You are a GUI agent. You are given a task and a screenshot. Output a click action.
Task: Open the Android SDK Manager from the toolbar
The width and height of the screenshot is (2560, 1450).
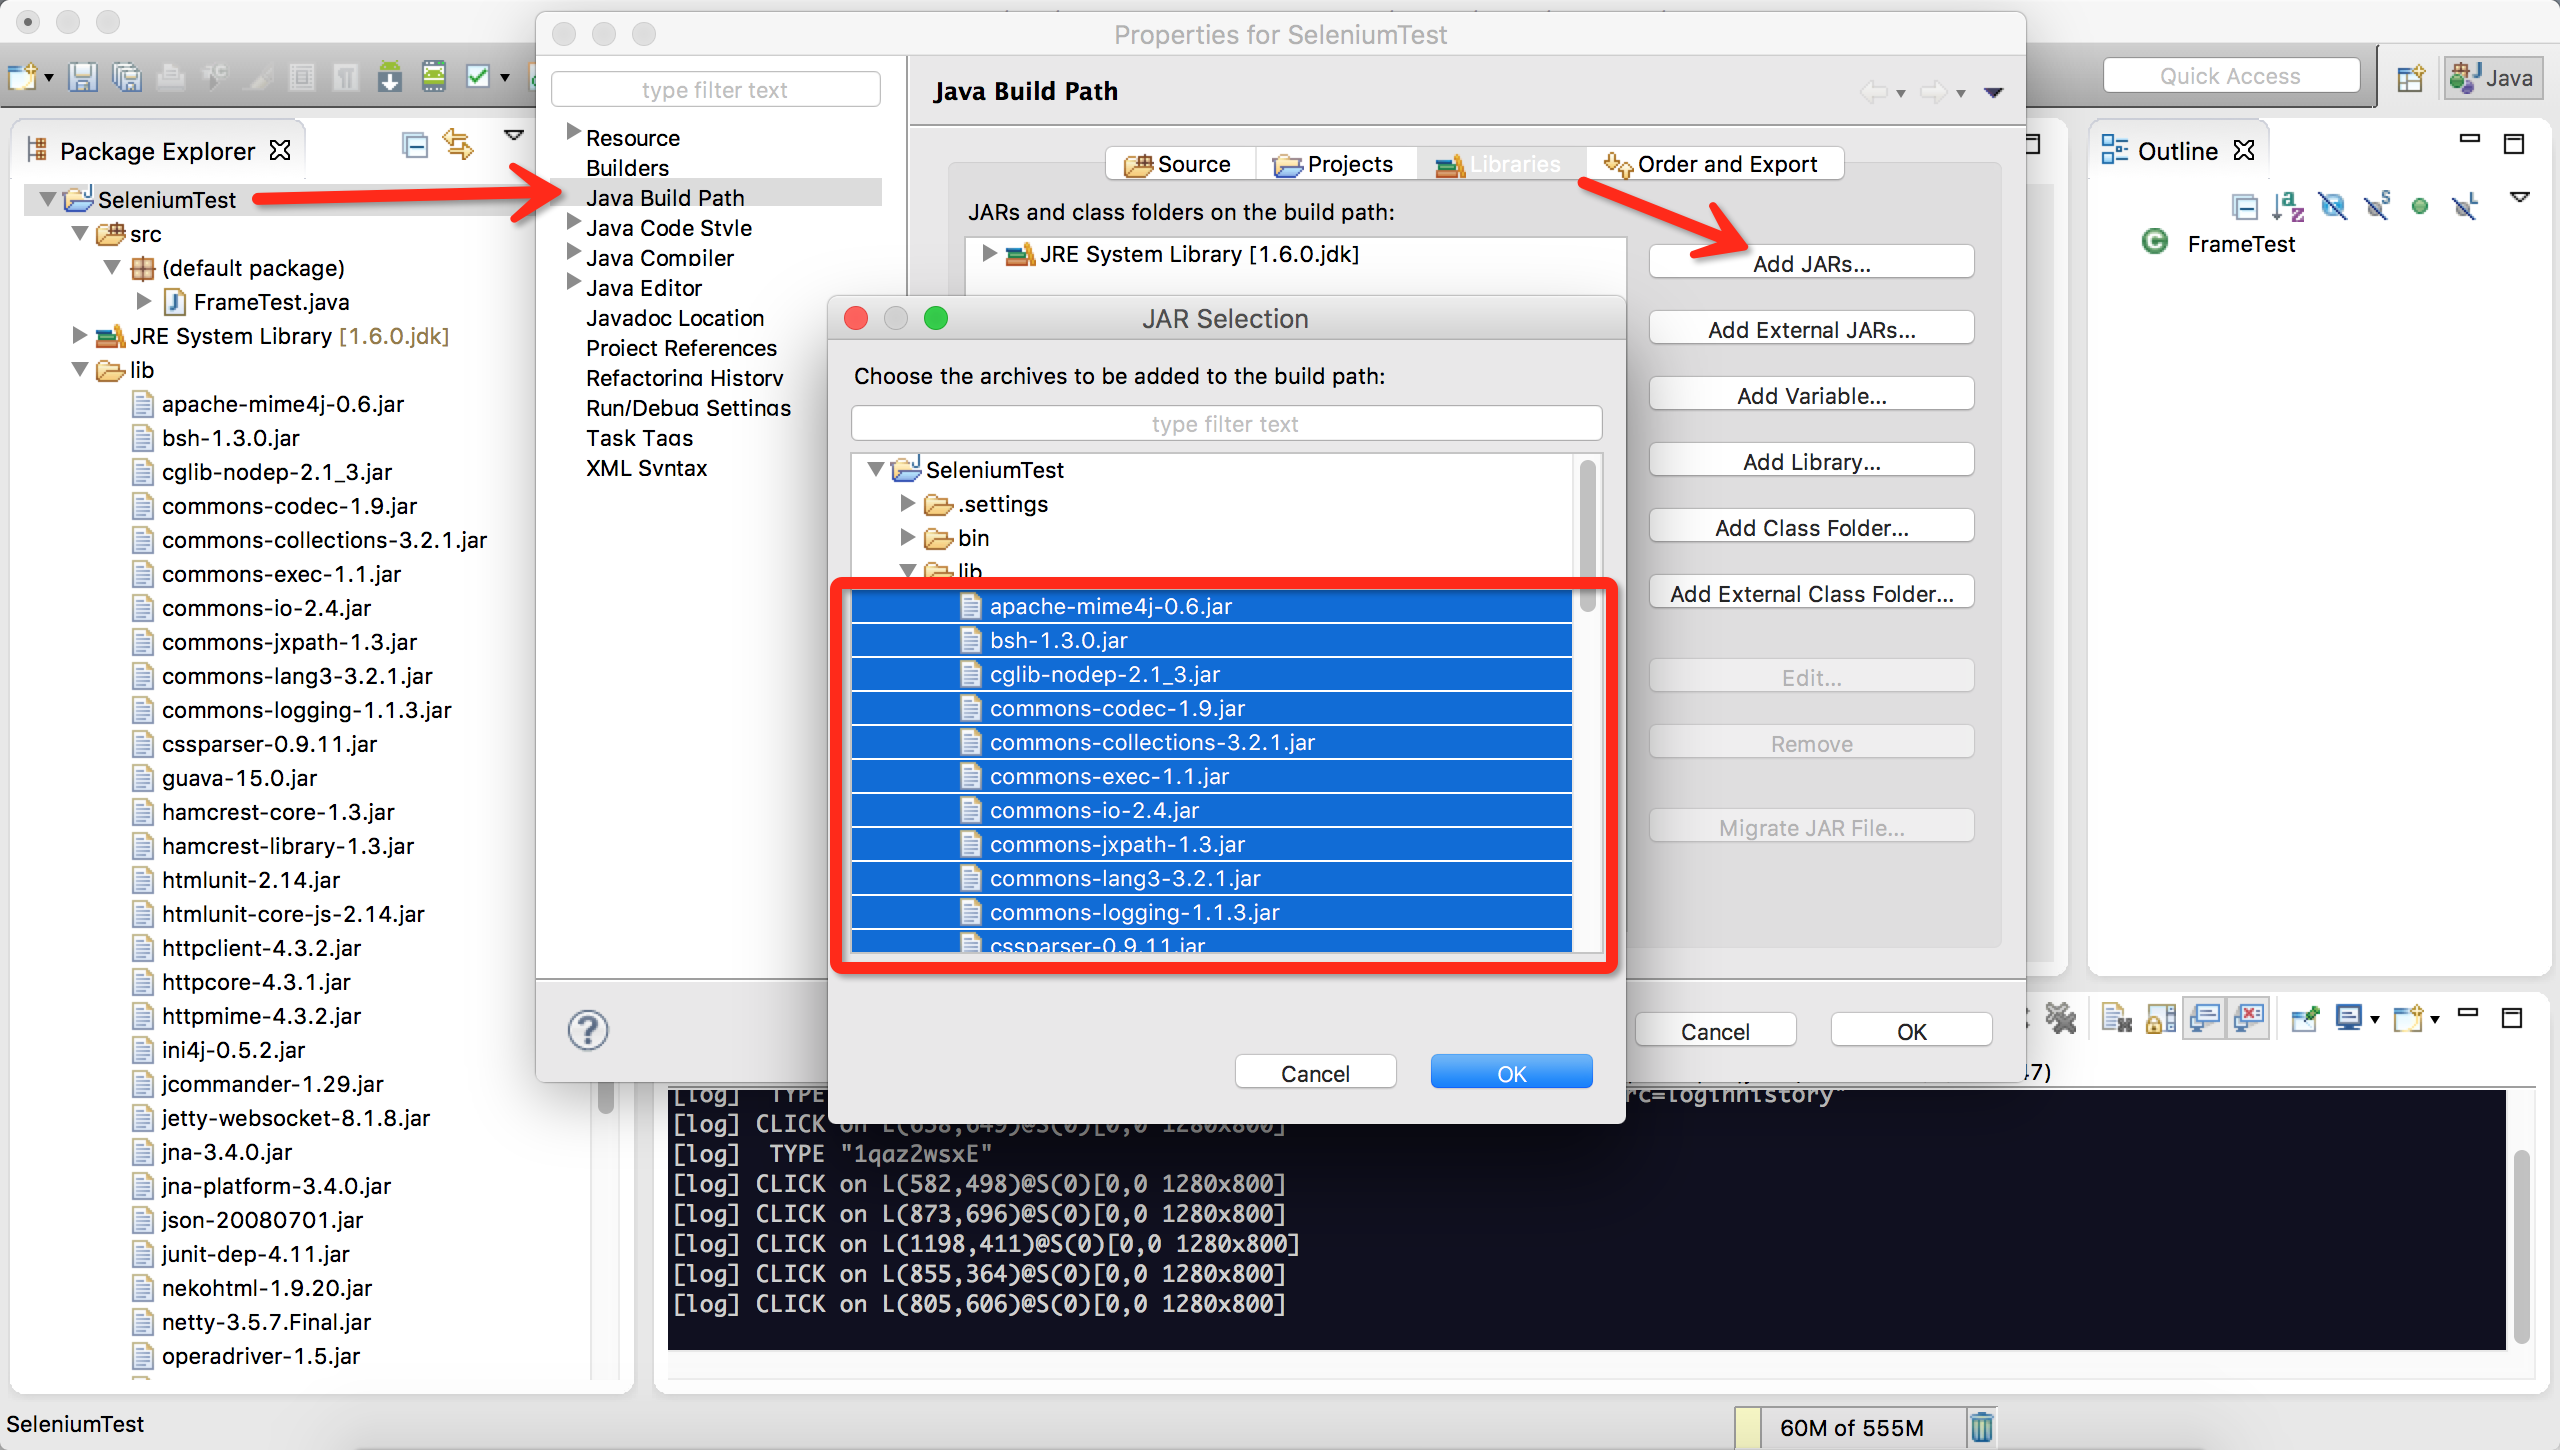click(x=390, y=77)
